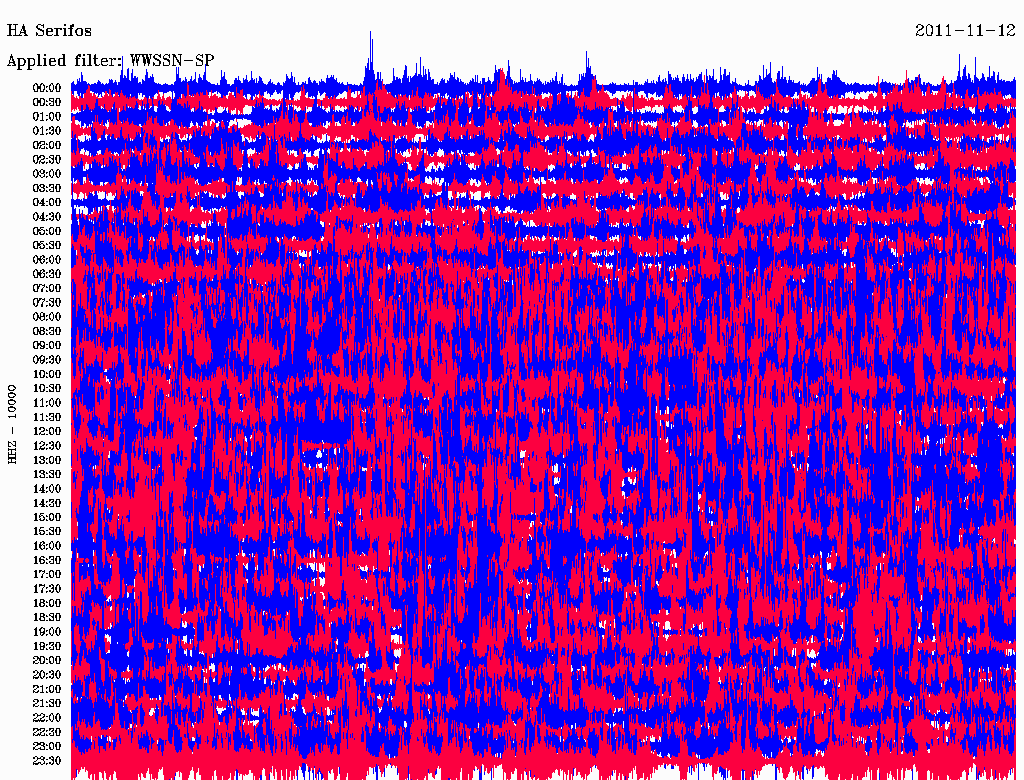Select the 23:30 time label
The image size is (1024, 780).
click(47, 761)
